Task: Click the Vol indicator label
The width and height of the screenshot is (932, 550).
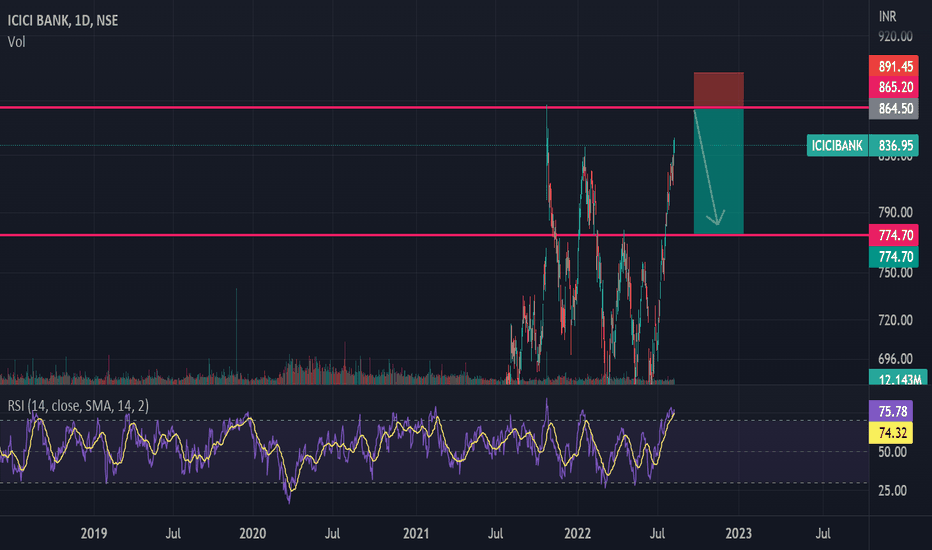Action: click(17, 42)
